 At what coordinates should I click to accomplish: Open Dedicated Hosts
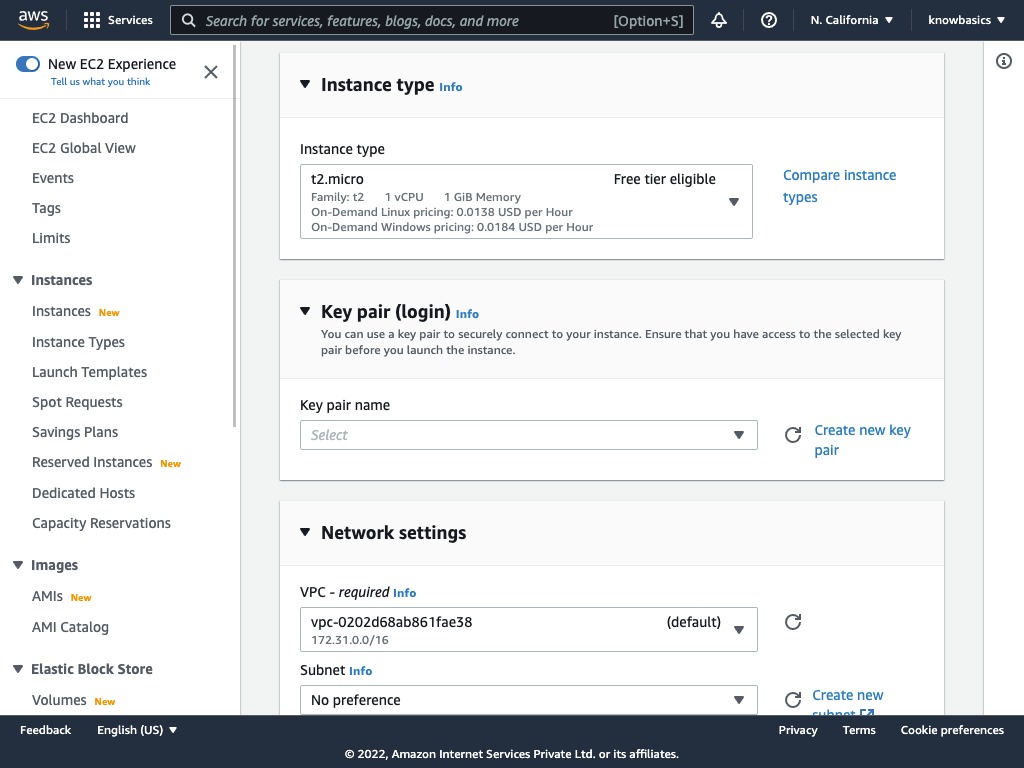click(84, 493)
